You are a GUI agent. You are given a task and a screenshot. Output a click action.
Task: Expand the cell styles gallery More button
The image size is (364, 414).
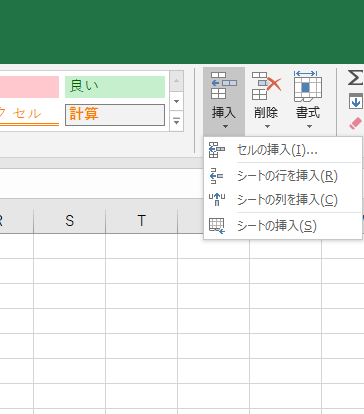tap(176, 121)
